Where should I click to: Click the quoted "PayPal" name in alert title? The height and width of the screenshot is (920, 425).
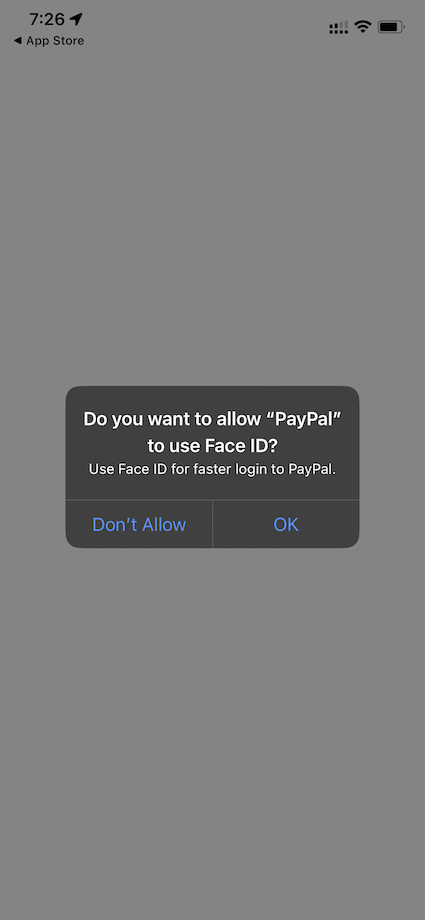(x=303, y=419)
